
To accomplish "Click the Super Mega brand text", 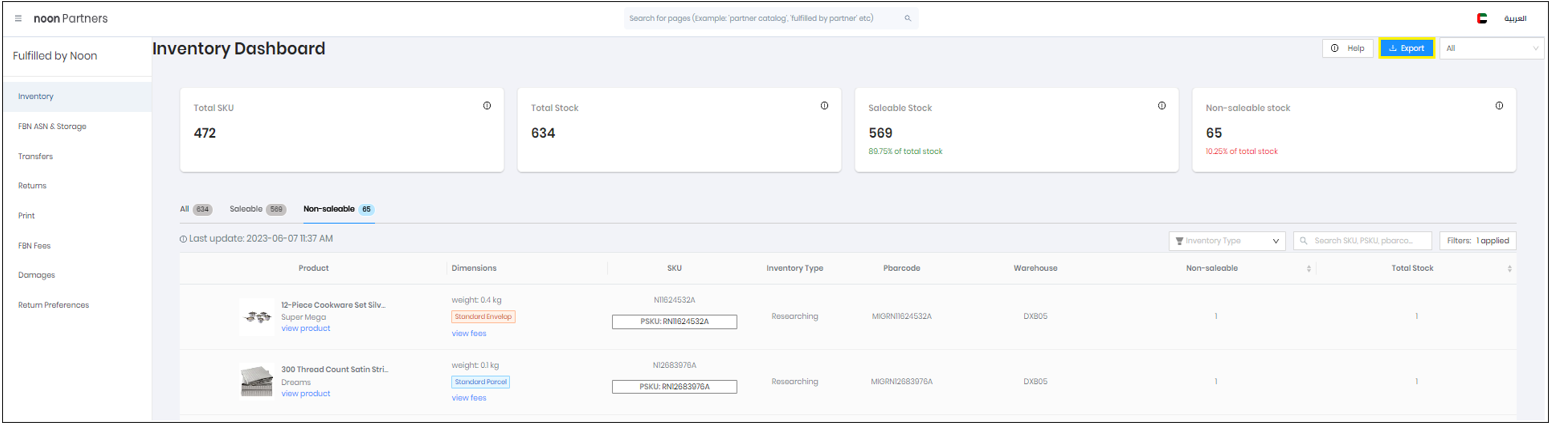I will click(x=303, y=316).
